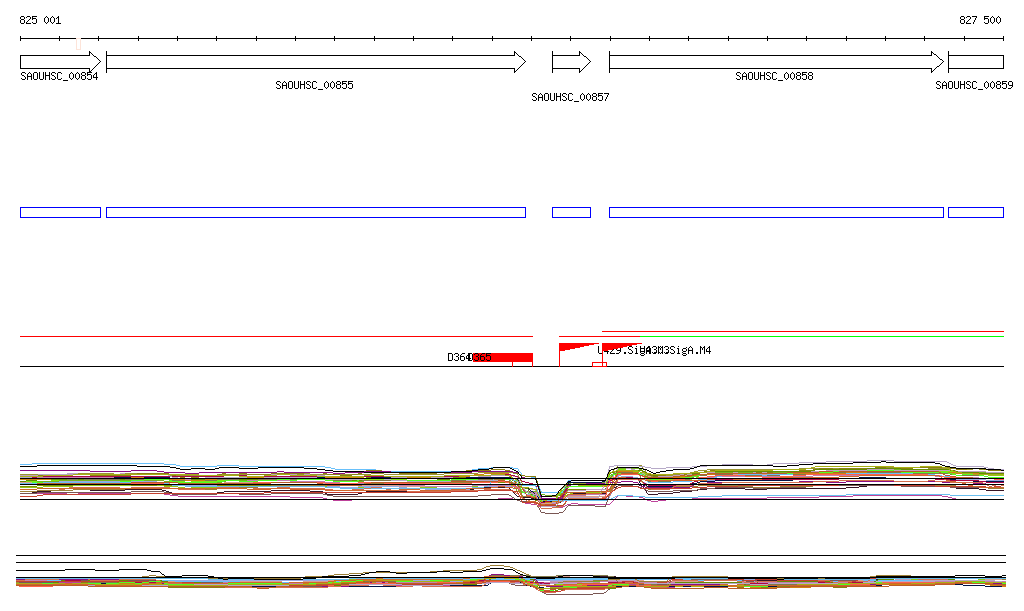Click the pink marker on the ruler
This screenshot has height=611, width=1024.
pos(78,42)
